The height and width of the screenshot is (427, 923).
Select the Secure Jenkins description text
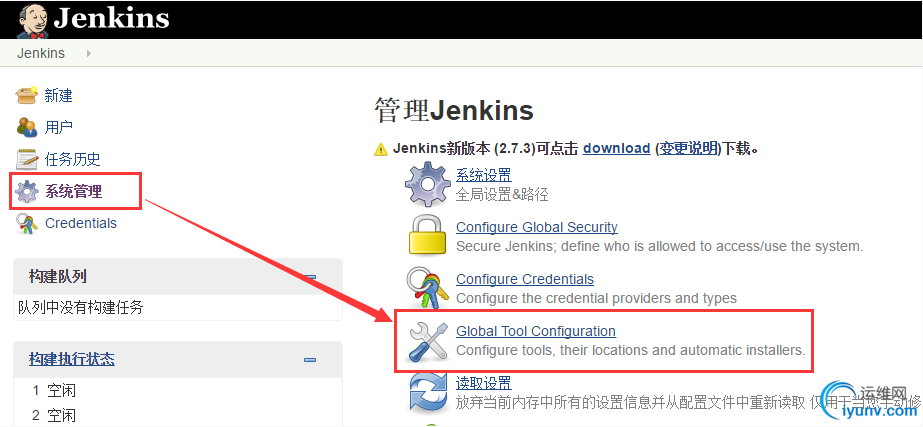pos(660,246)
